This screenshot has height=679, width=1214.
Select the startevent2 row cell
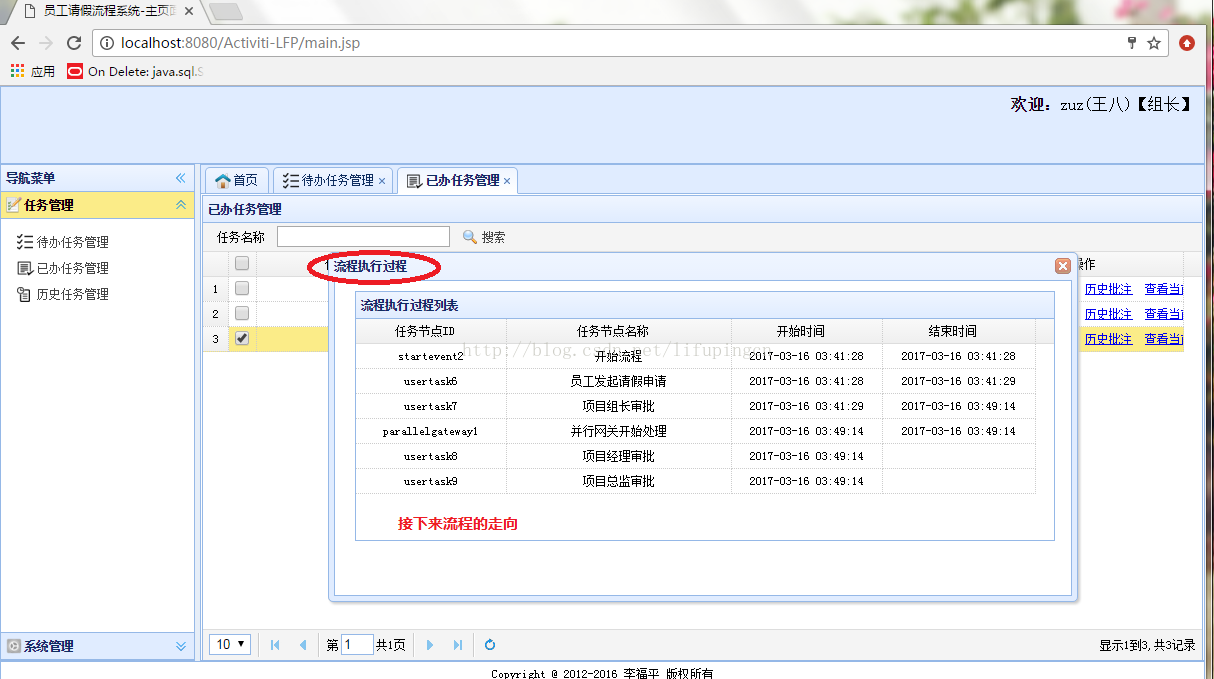tap(431, 356)
